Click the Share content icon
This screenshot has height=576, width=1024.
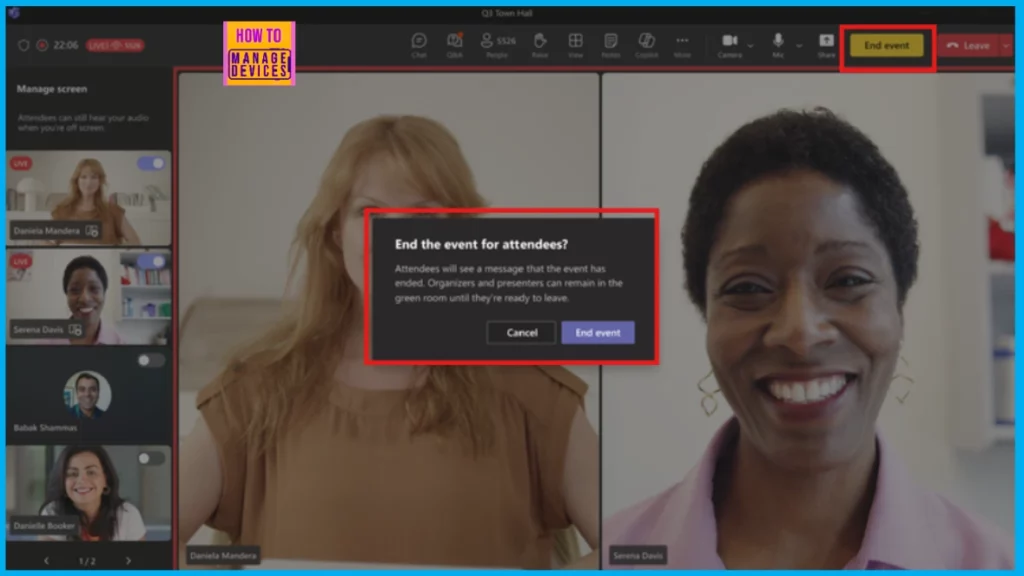pos(826,40)
